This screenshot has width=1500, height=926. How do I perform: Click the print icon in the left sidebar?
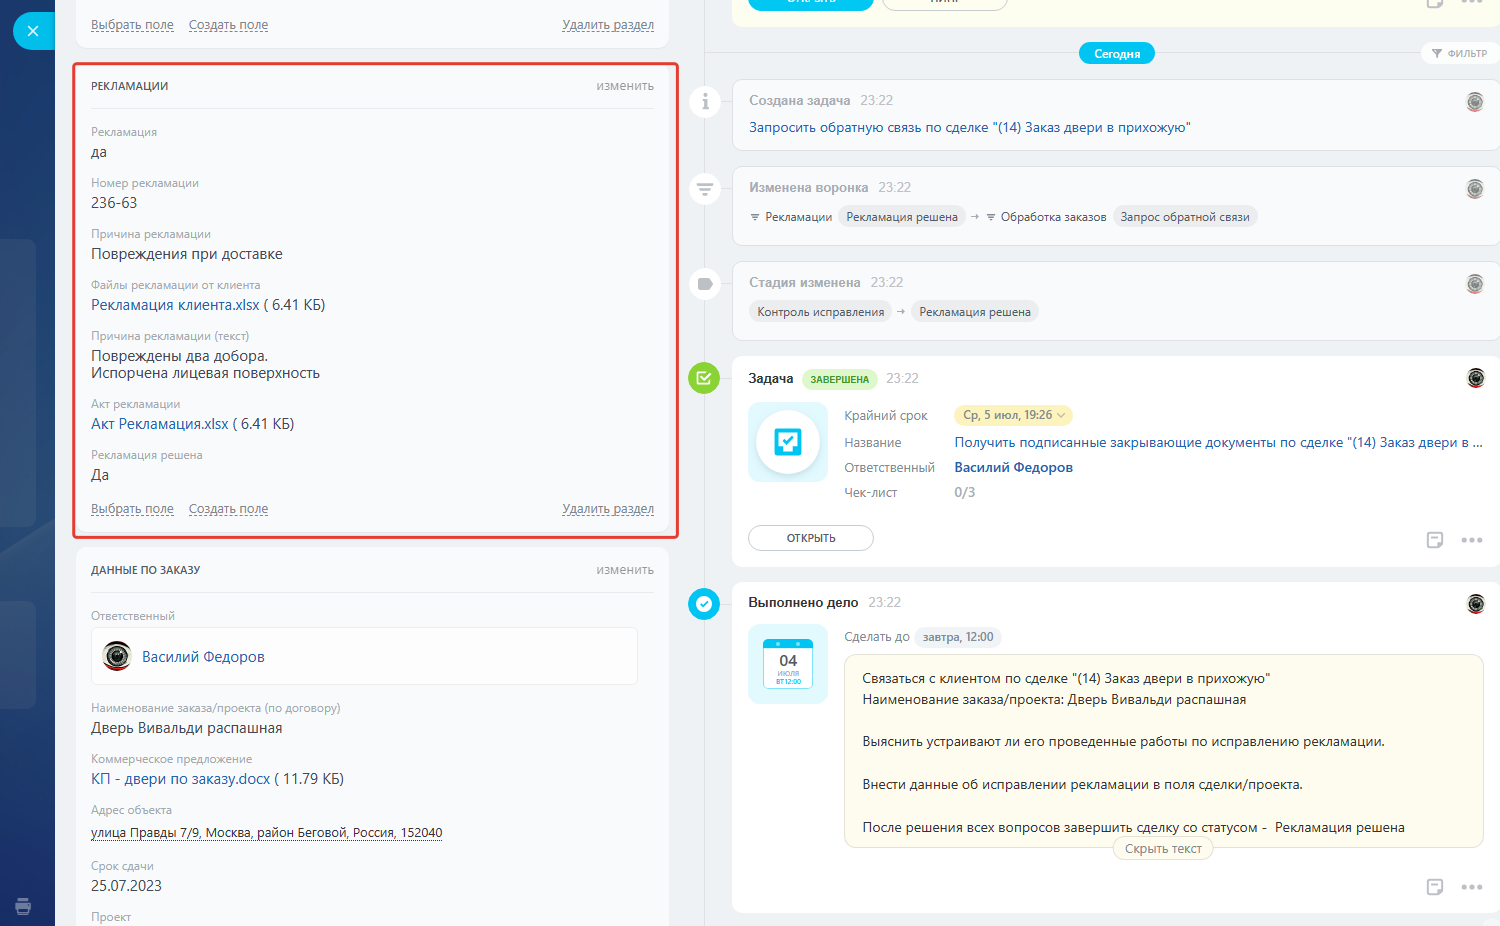click(23, 906)
